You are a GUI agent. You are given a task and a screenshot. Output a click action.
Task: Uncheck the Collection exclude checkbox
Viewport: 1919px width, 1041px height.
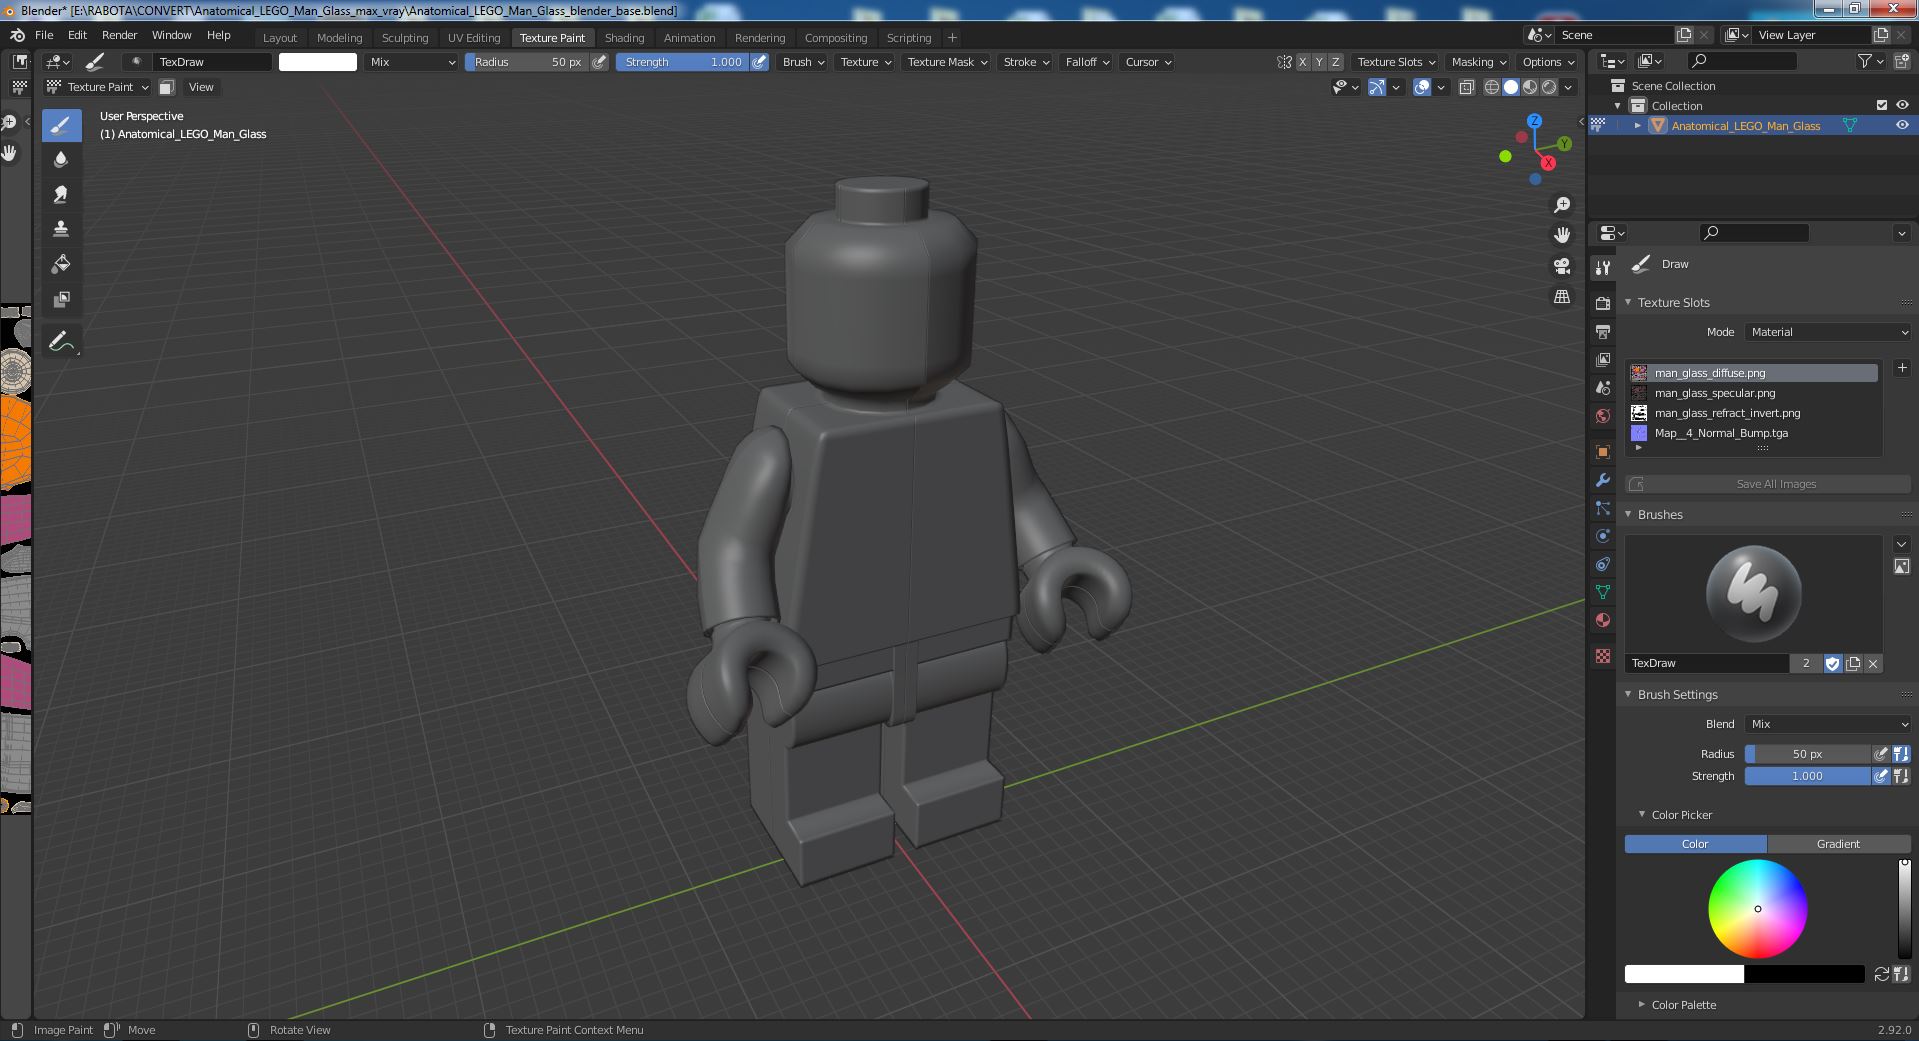click(1882, 105)
